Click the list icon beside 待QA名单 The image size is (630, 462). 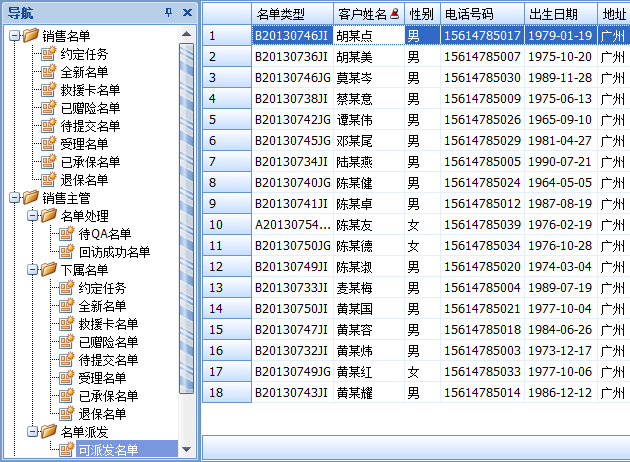(67, 234)
